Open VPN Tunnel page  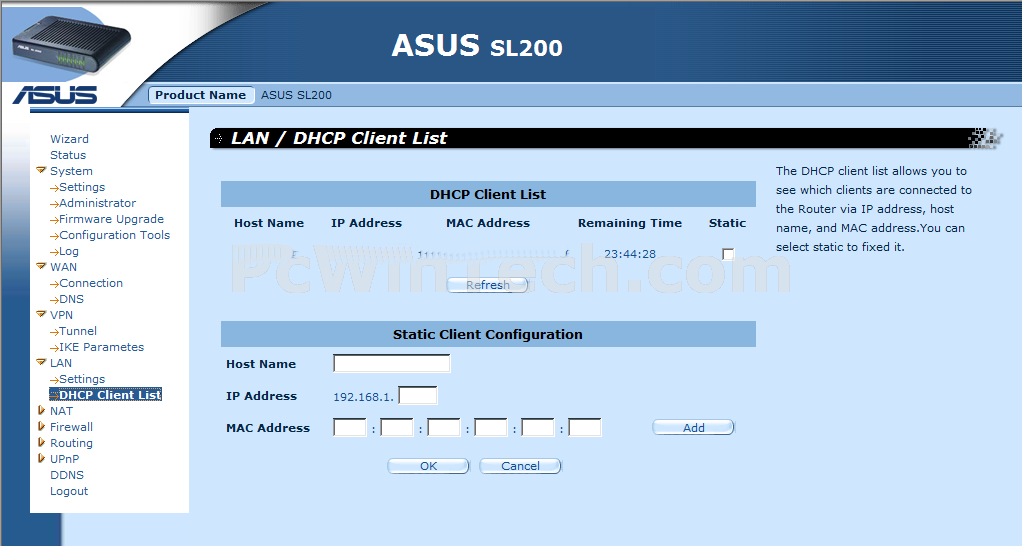[x=78, y=331]
